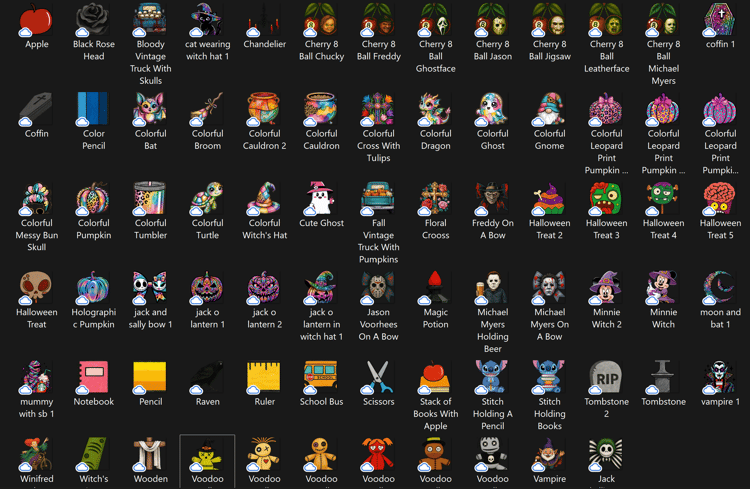
Task: Select Bloody Vintage Truck With Skulls
Action: (150, 20)
